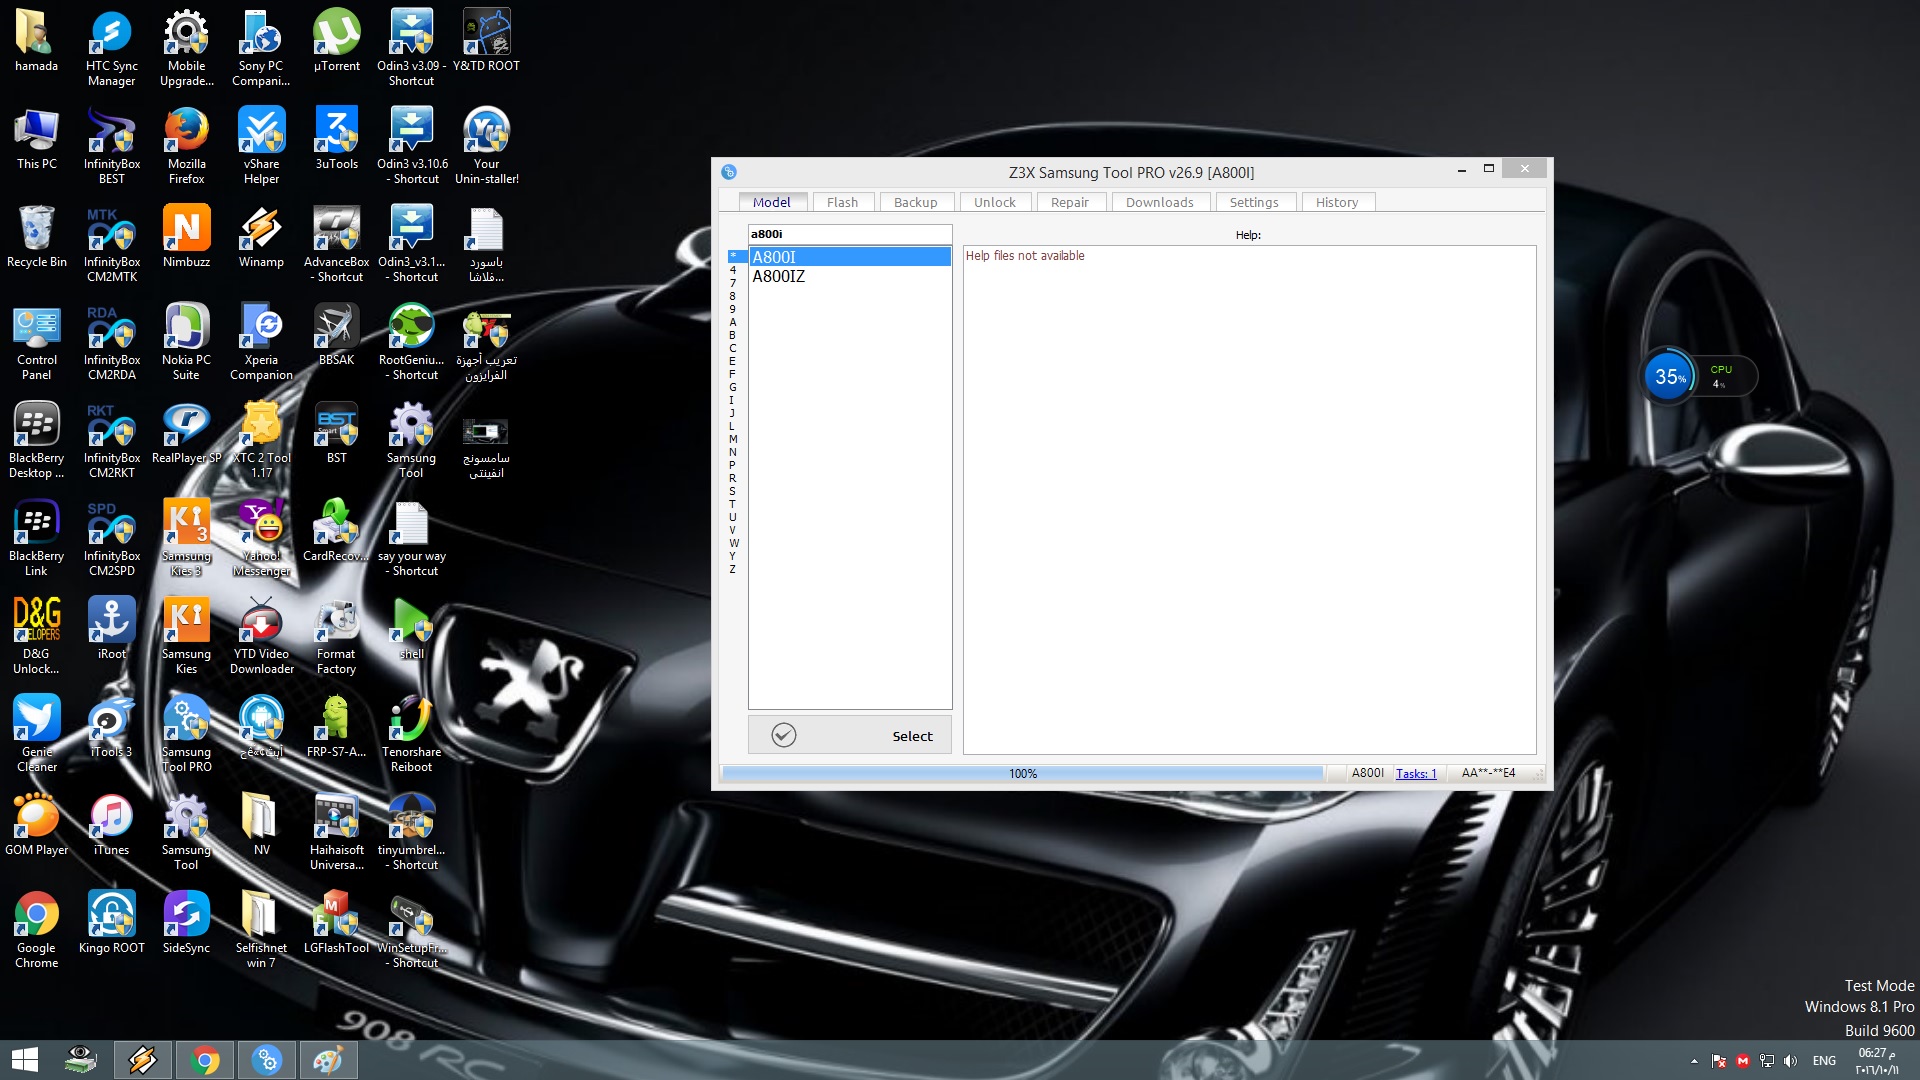Viewport: 1920px width, 1080px height.
Task: Open HTC Sync Manager desktop icon
Action: tap(111, 48)
